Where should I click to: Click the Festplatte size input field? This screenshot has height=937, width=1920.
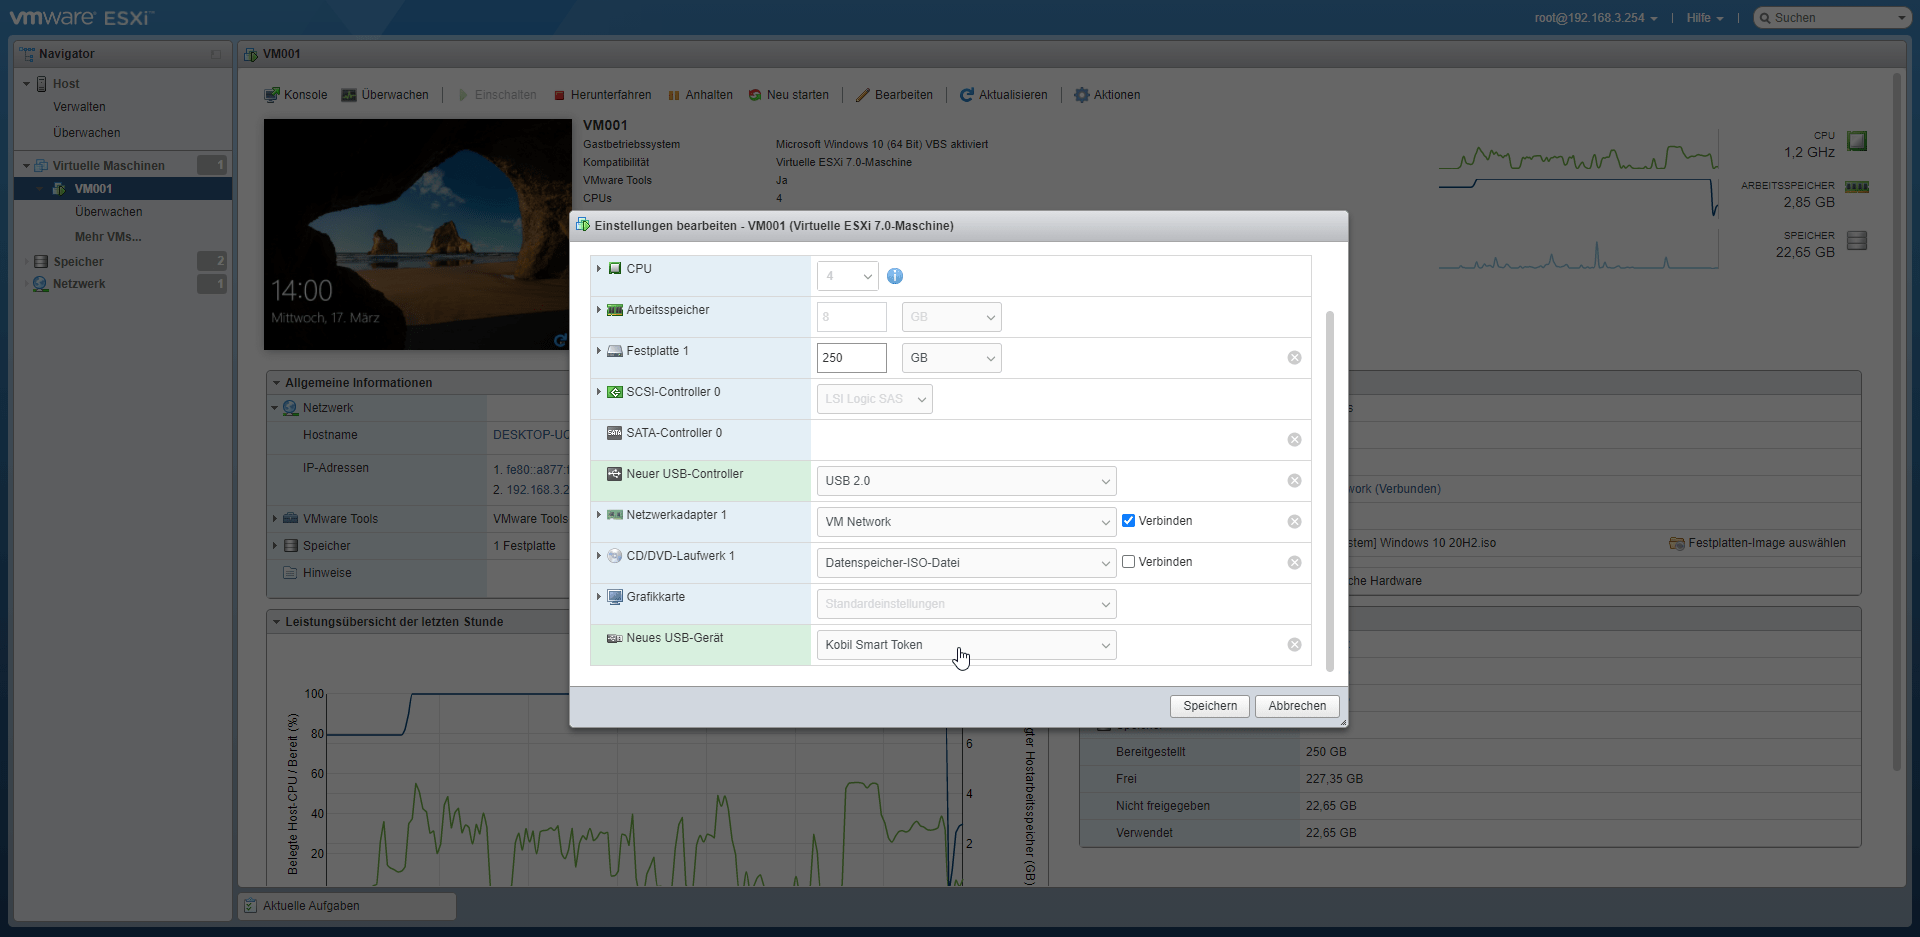851,358
